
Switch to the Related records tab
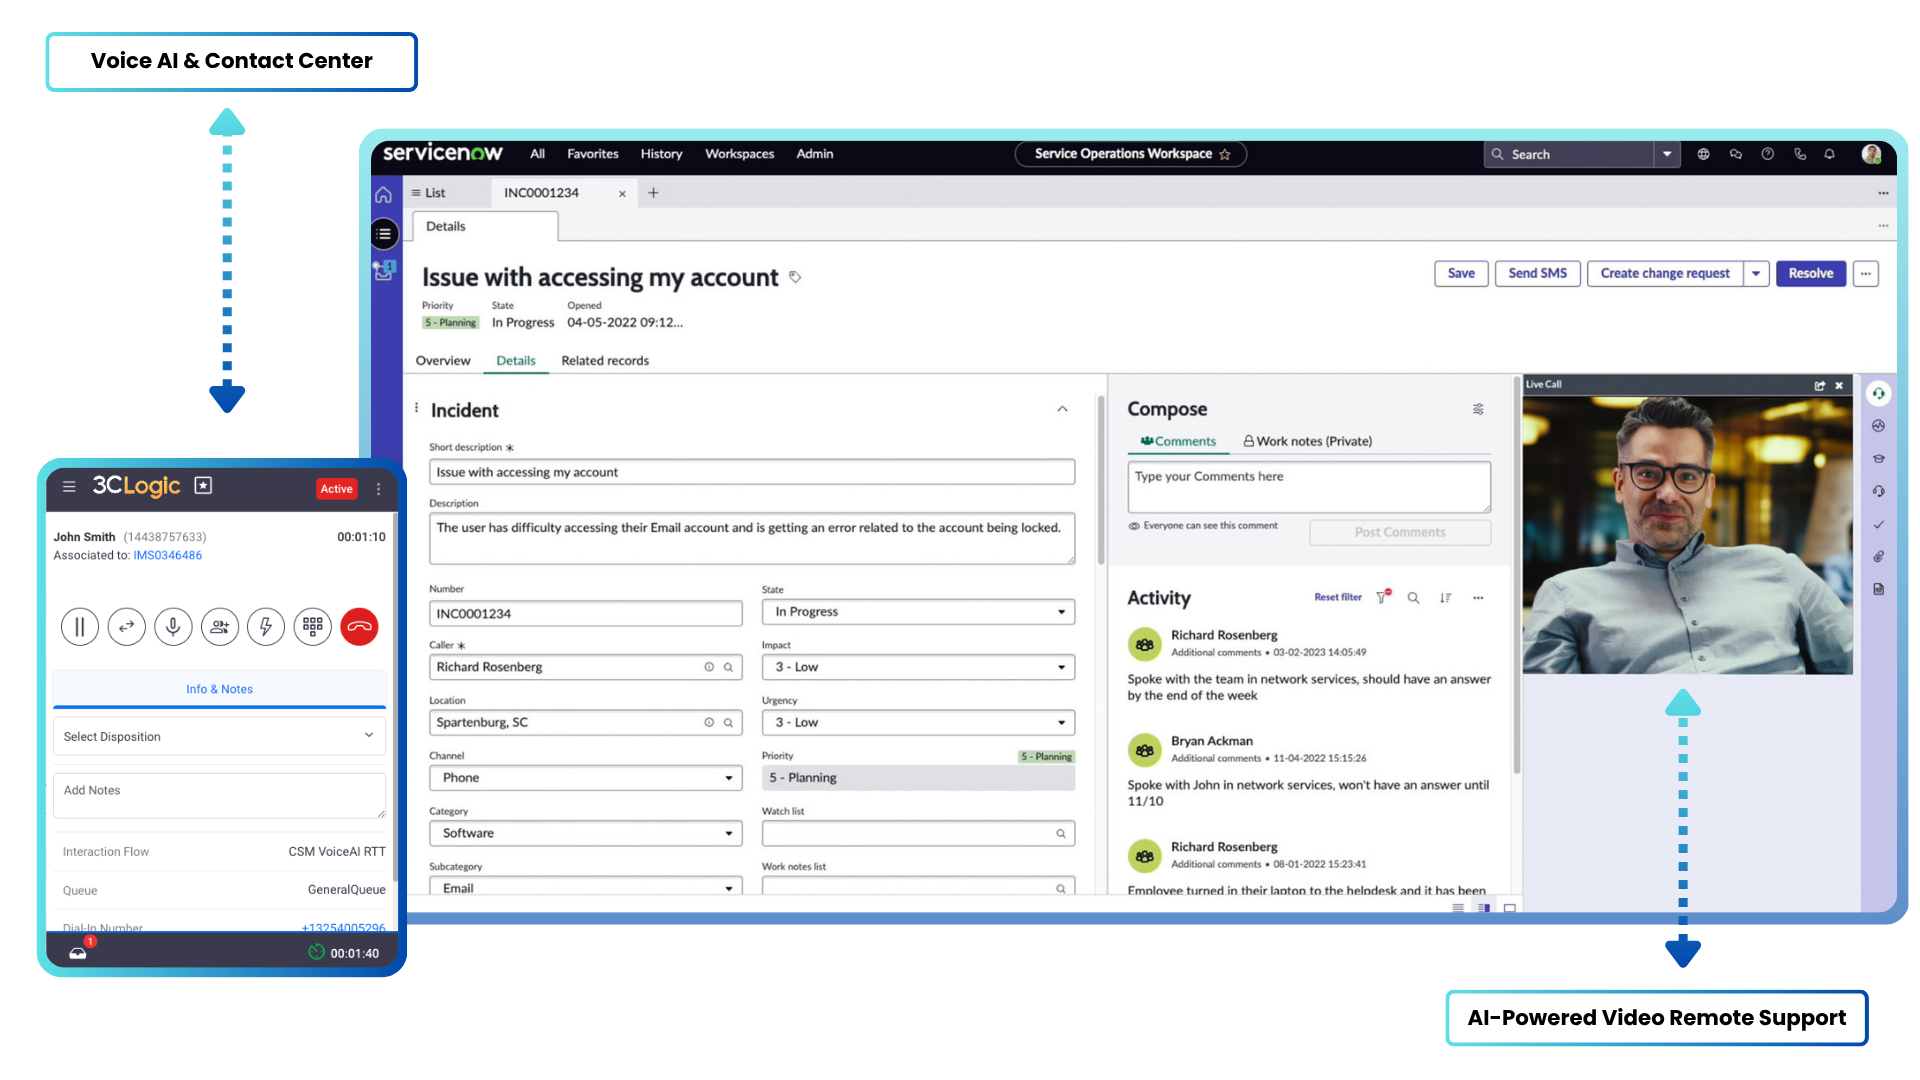click(x=605, y=361)
